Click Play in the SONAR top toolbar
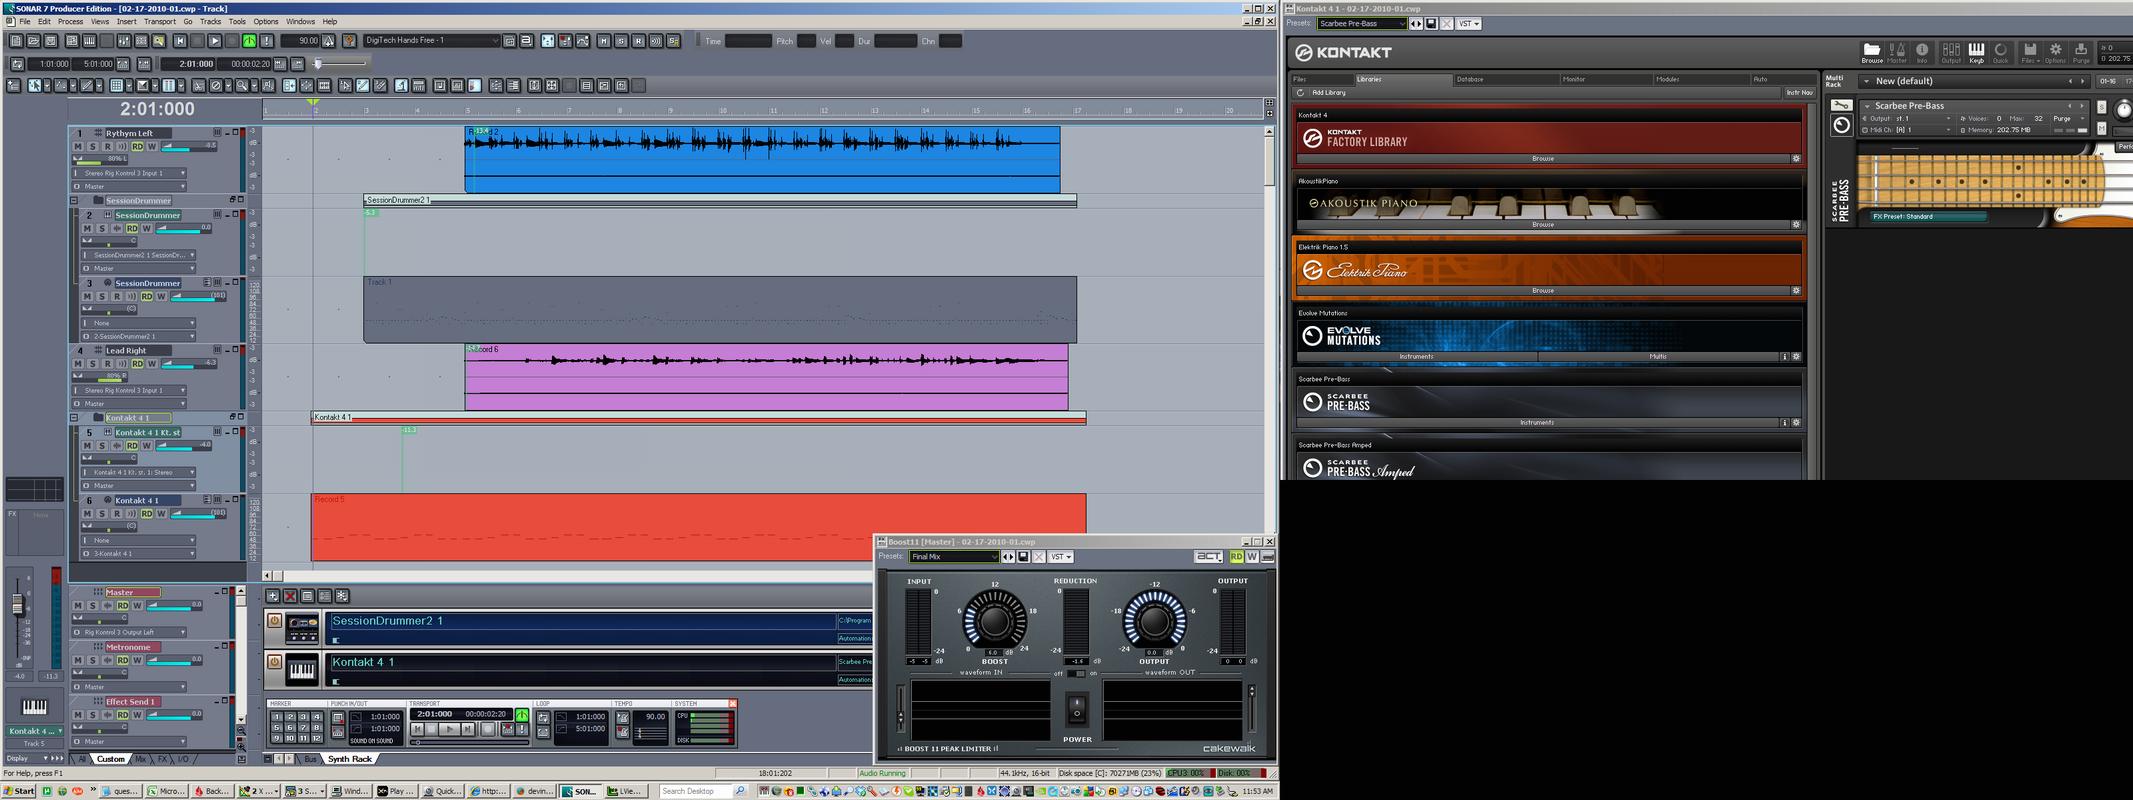This screenshot has width=2133, height=800. point(214,41)
